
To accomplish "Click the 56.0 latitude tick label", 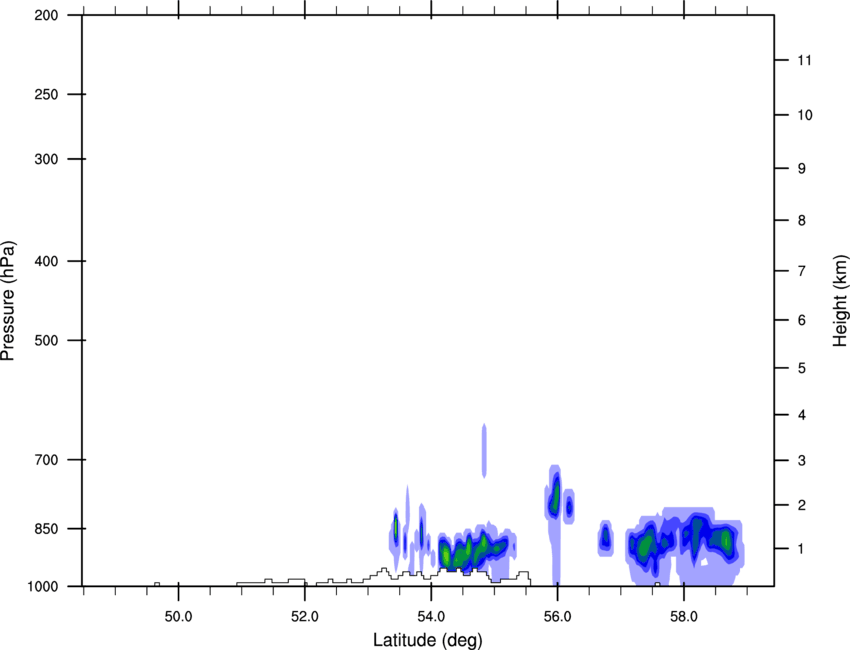I will 557,617.
